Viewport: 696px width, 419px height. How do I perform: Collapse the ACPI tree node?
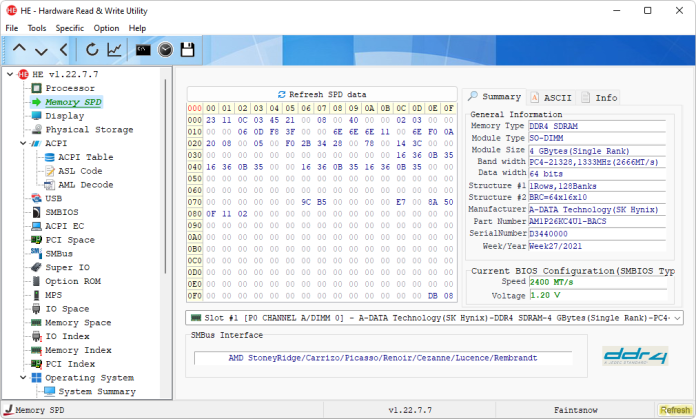coord(23,144)
